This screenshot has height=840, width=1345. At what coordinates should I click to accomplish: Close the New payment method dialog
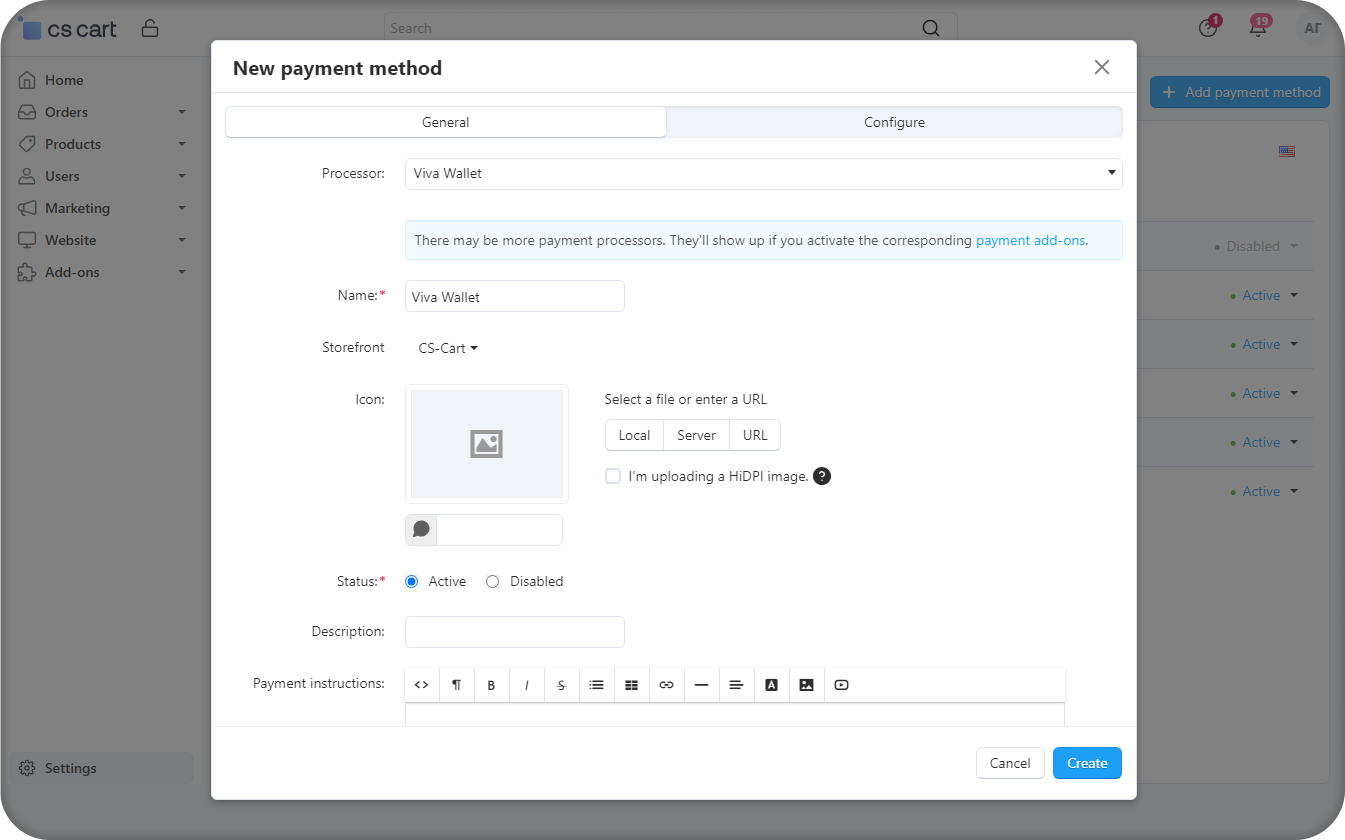[x=1102, y=67]
